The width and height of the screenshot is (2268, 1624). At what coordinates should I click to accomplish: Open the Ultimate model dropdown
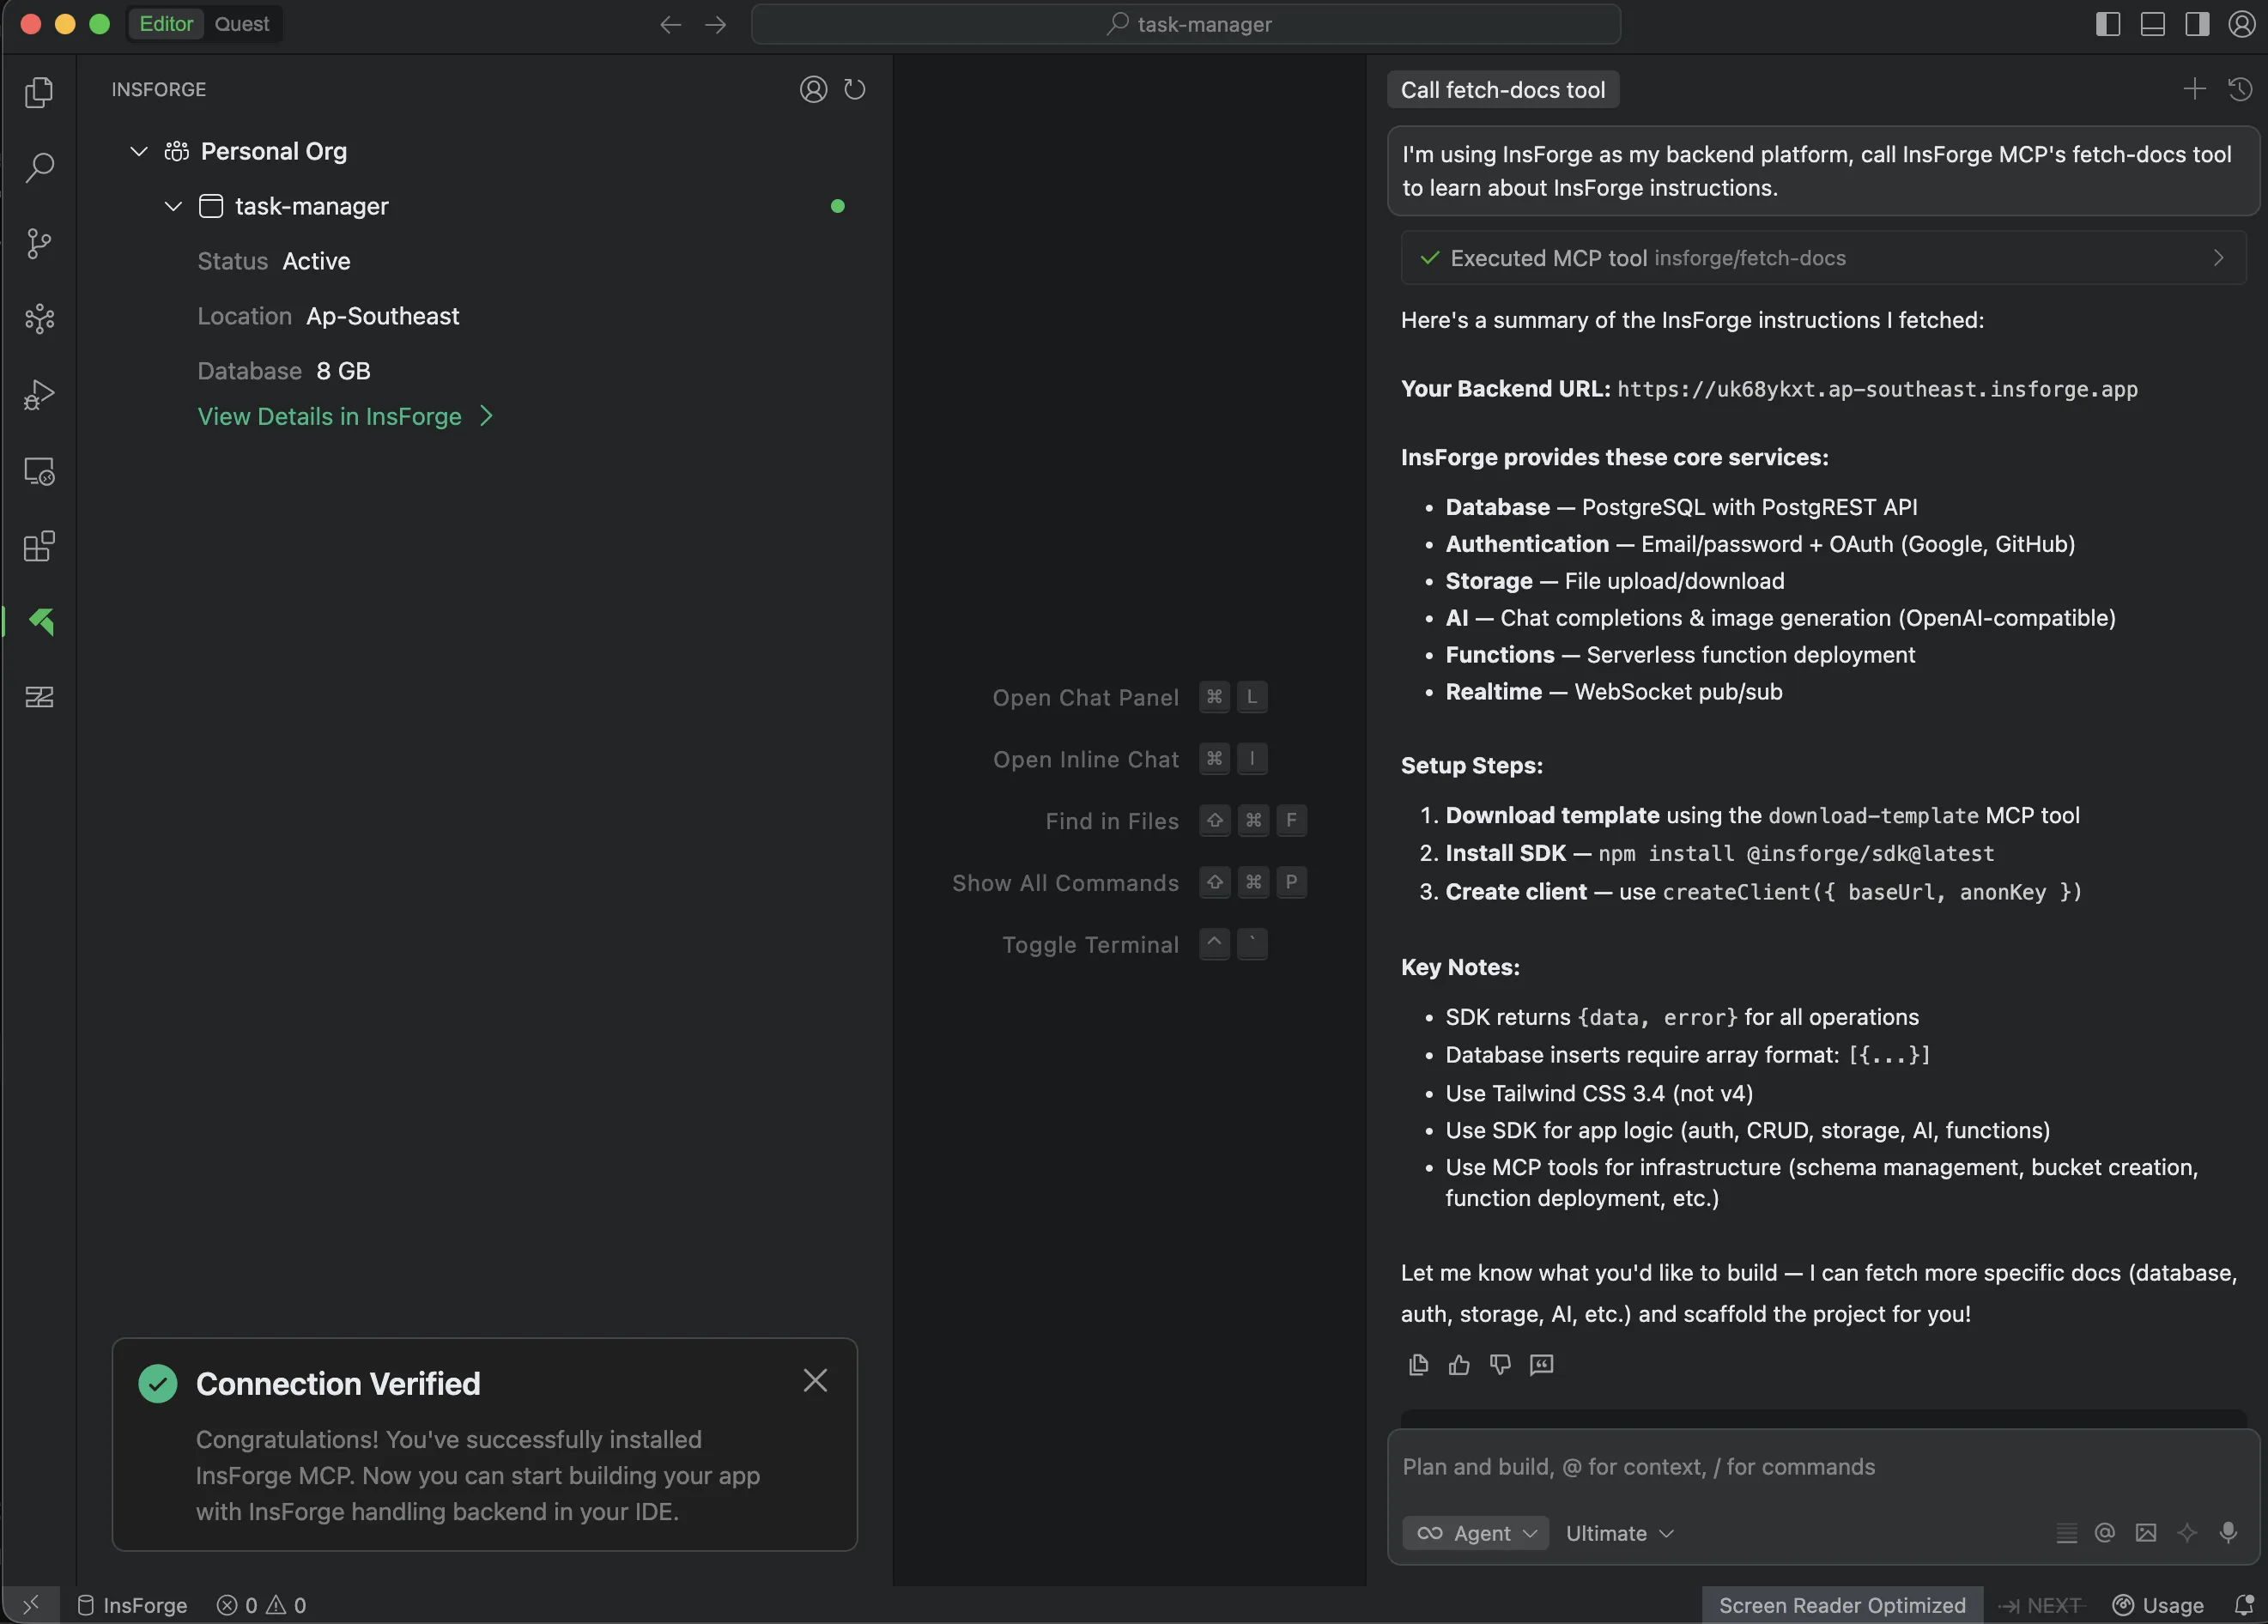pos(1619,1533)
